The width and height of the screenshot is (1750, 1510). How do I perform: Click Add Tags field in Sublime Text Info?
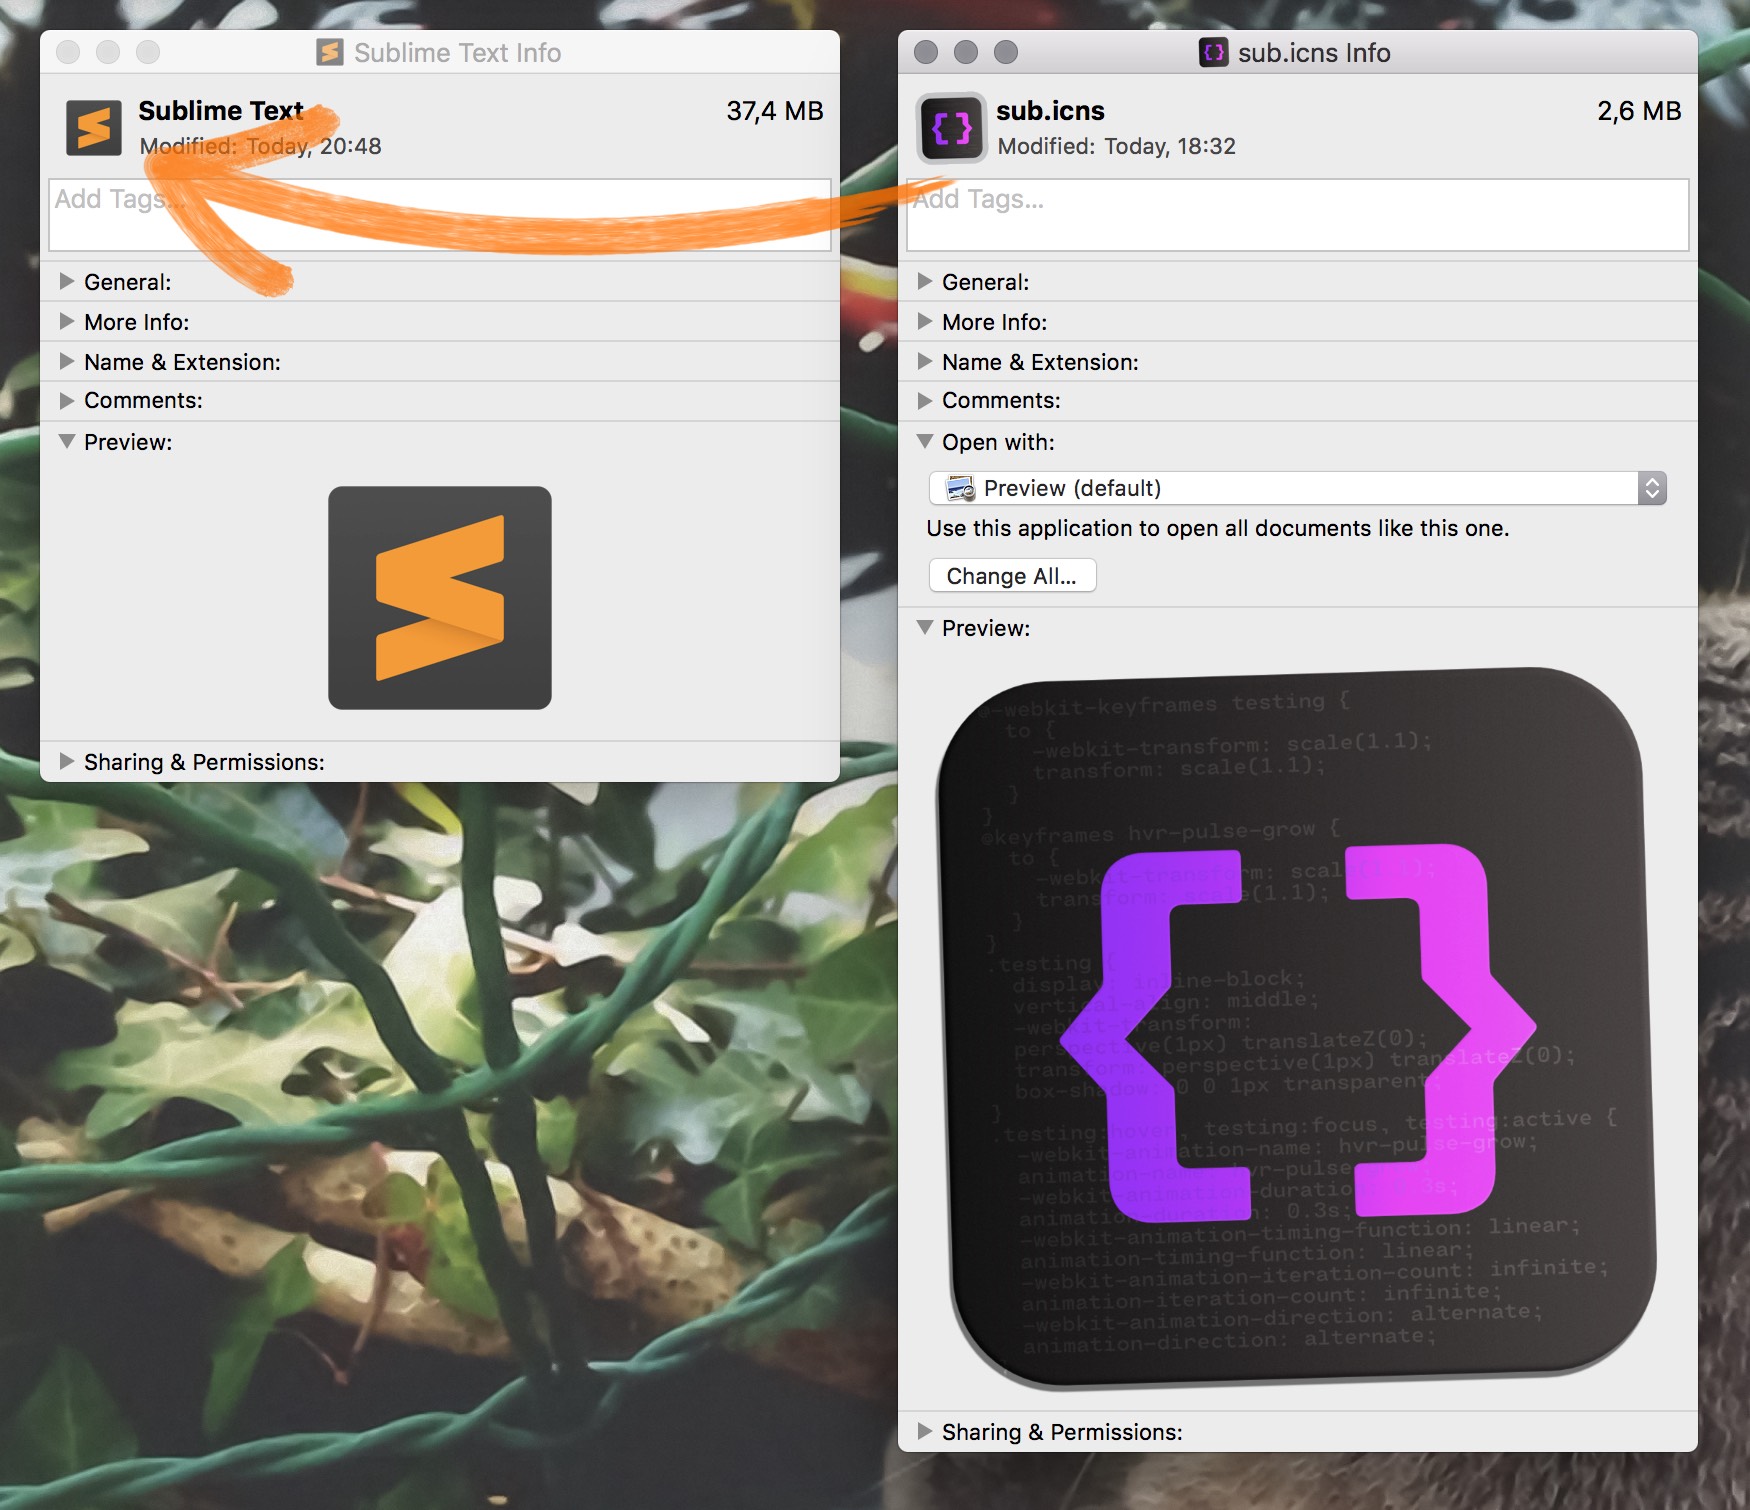[440, 215]
